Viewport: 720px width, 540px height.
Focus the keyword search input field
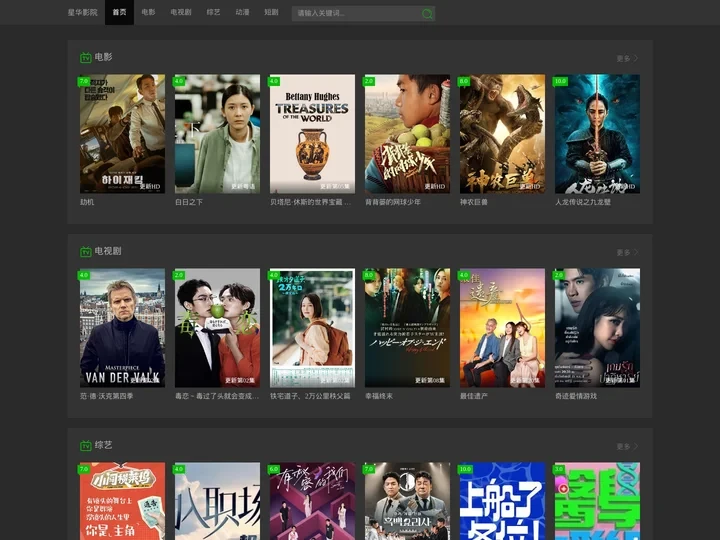tap(356, 13)
